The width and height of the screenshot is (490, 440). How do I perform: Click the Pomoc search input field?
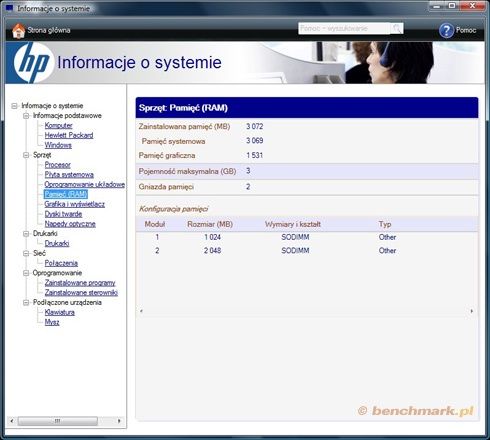(x=344, y=29)
